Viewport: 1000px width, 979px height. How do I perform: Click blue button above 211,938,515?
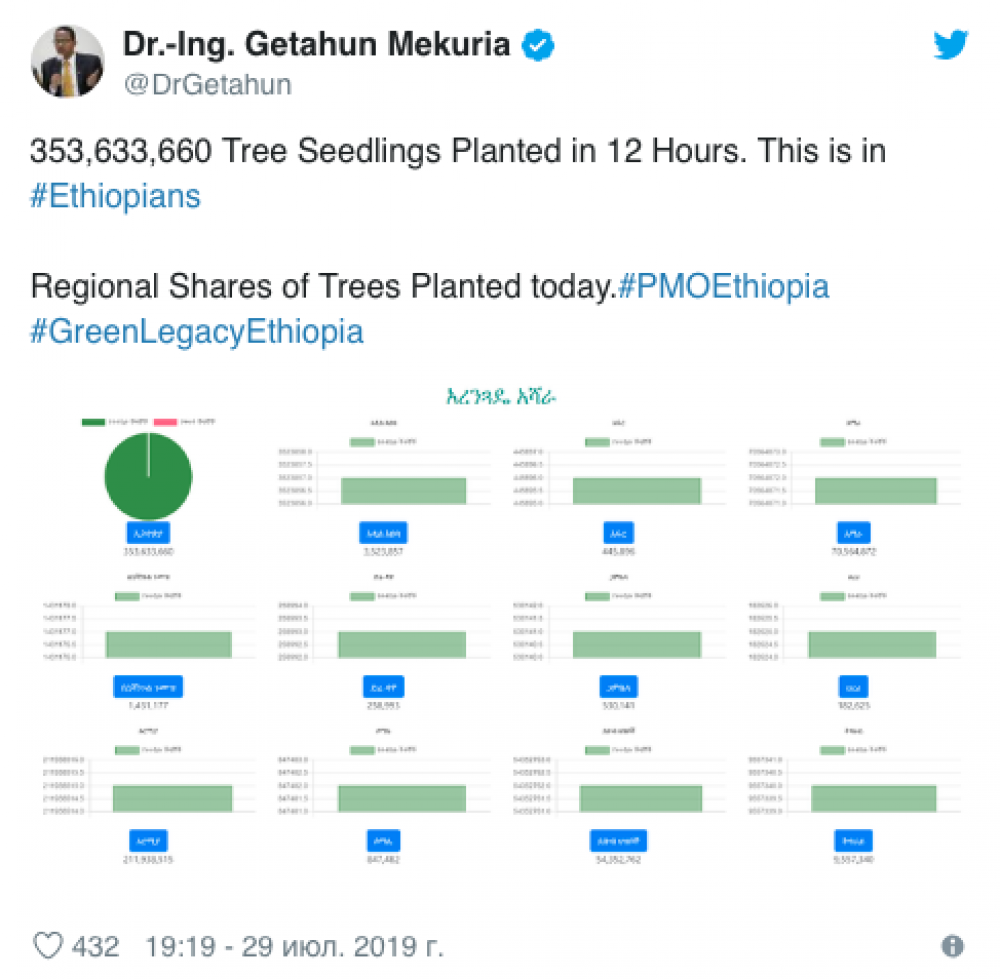[148, 841]
